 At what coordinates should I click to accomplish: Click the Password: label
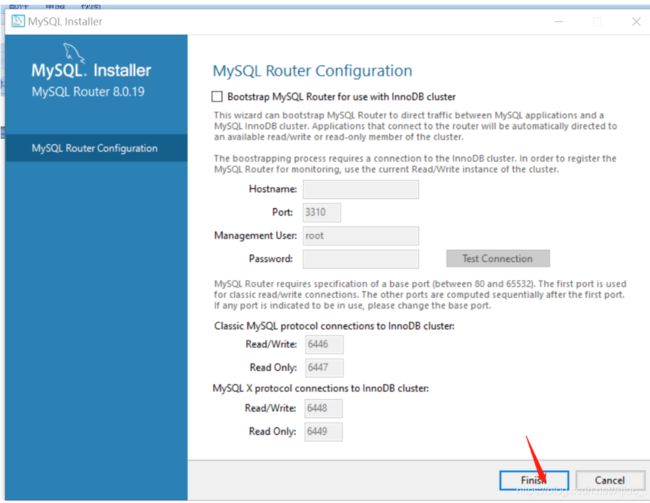pos(271,259)
